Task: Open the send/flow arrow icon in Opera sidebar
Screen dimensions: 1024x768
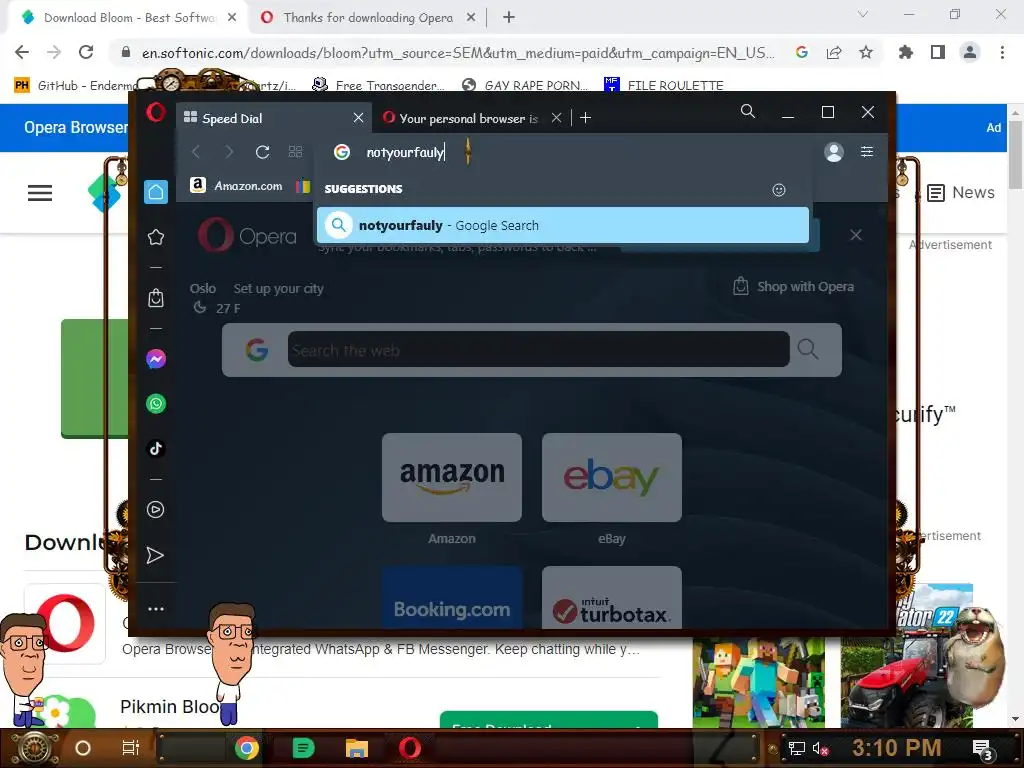Action: [155, 555]
